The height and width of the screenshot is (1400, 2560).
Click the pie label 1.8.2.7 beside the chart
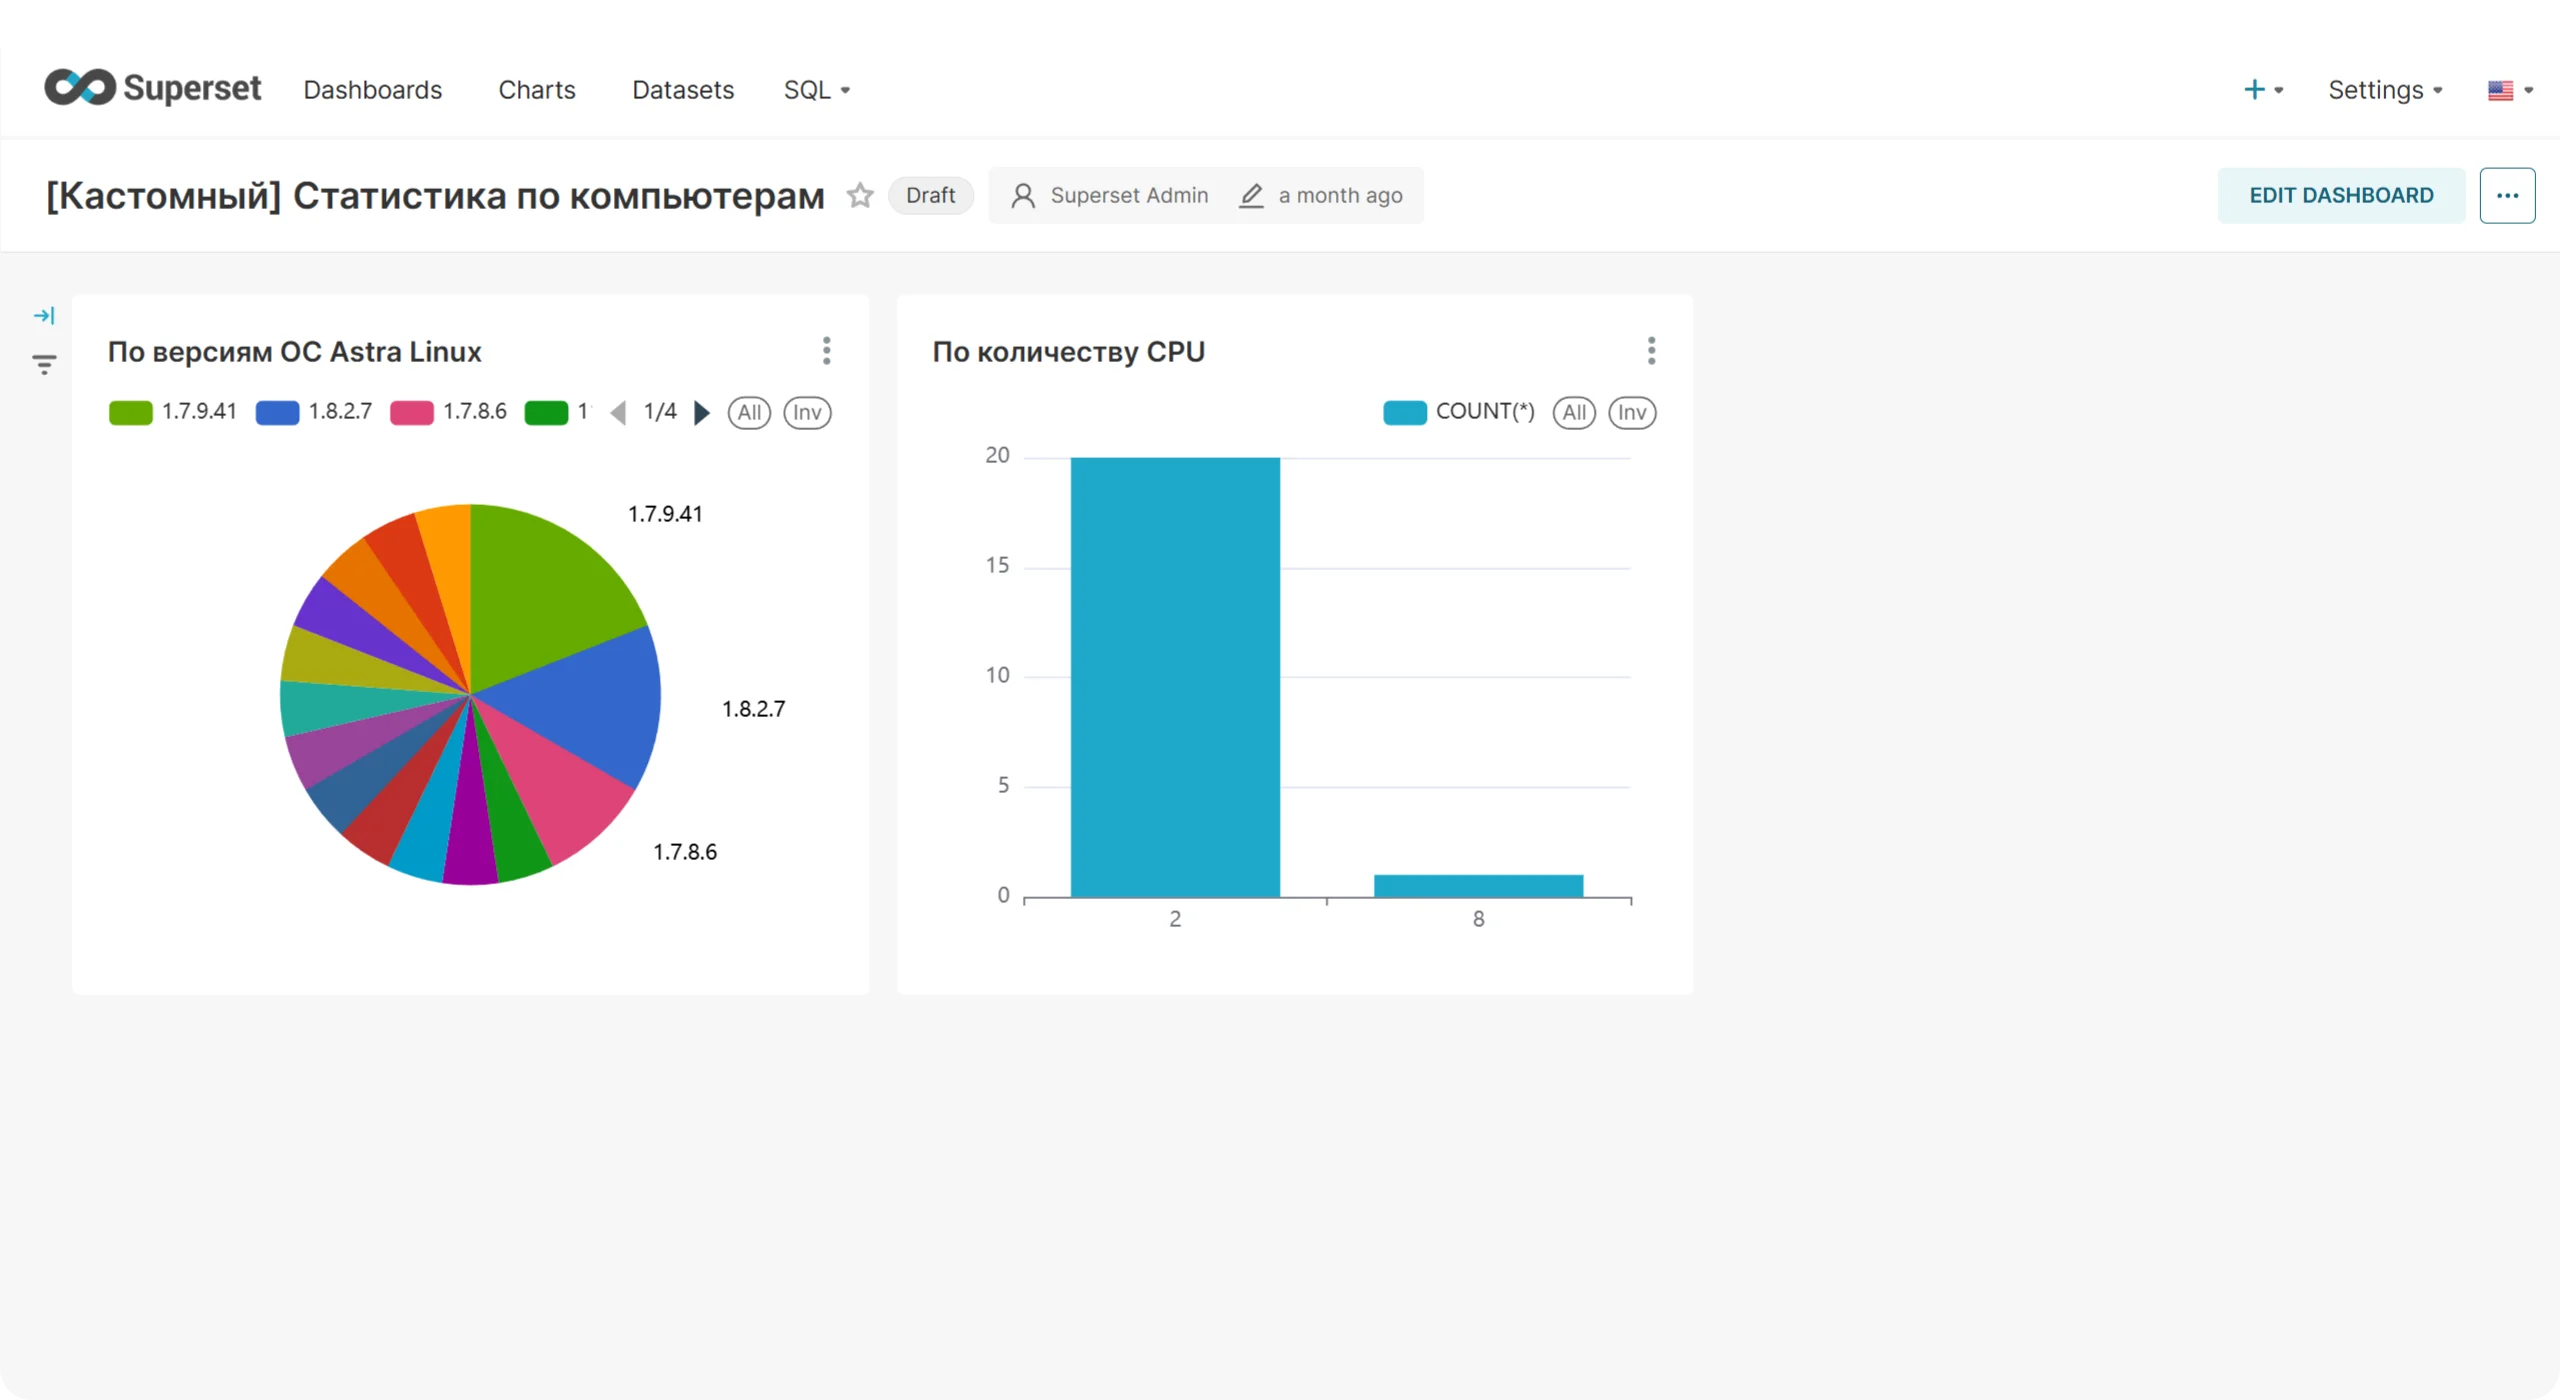tap(754, 709)
